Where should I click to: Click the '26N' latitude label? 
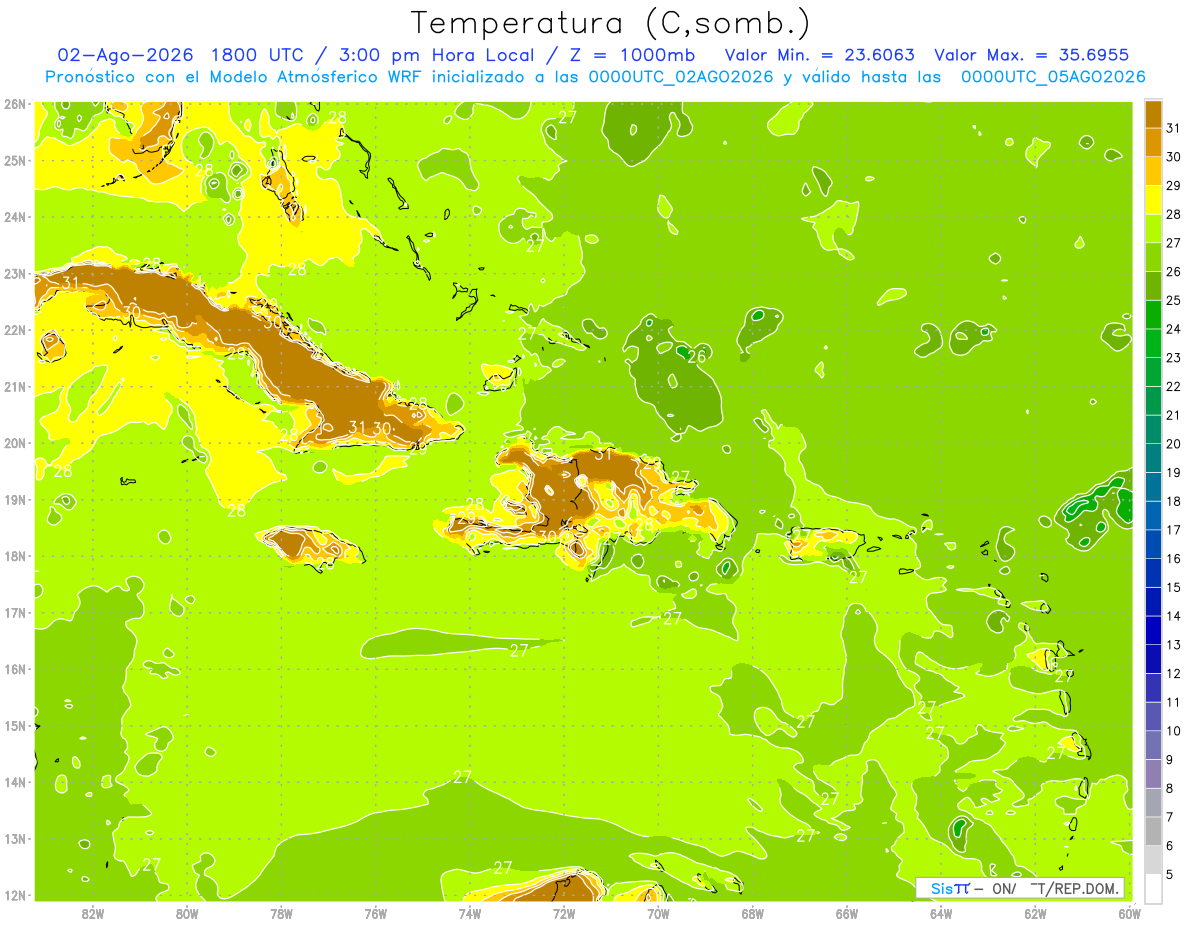pos(15,104)
